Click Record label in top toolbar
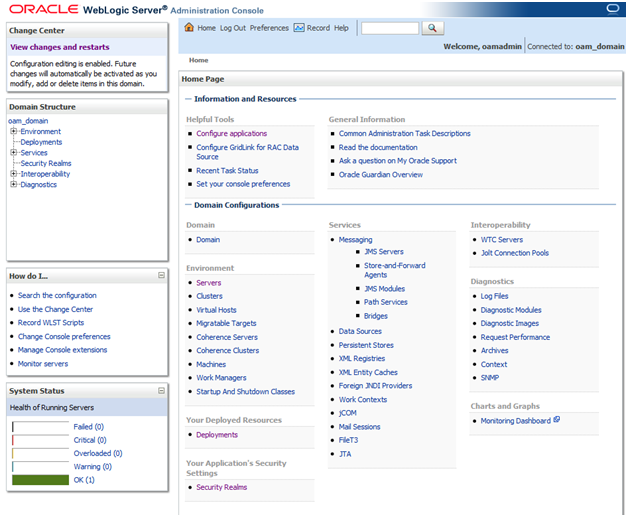The image size is (628, 517). pos(318,28)
